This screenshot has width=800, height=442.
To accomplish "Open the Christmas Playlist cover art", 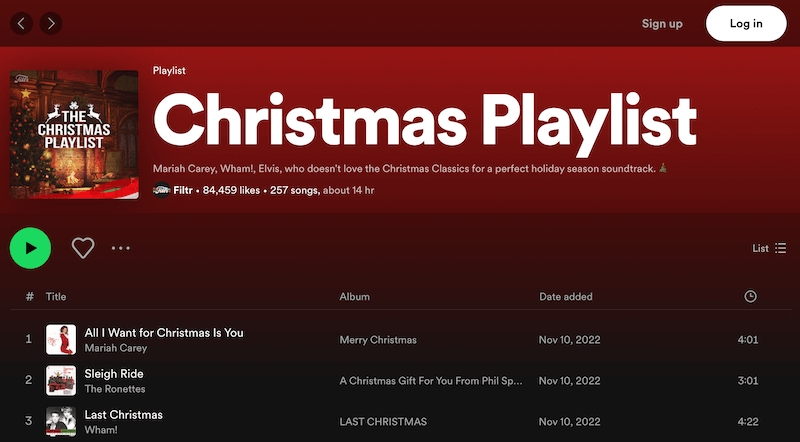I will pos(74,134).
